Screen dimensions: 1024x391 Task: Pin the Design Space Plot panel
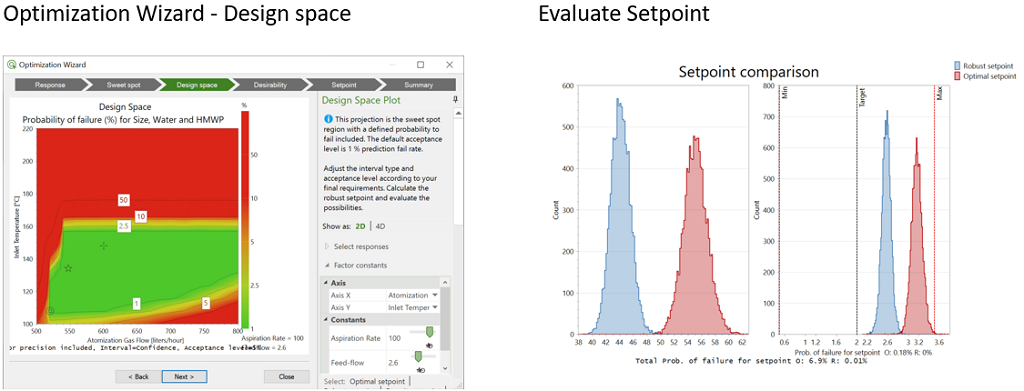point(455,99)
